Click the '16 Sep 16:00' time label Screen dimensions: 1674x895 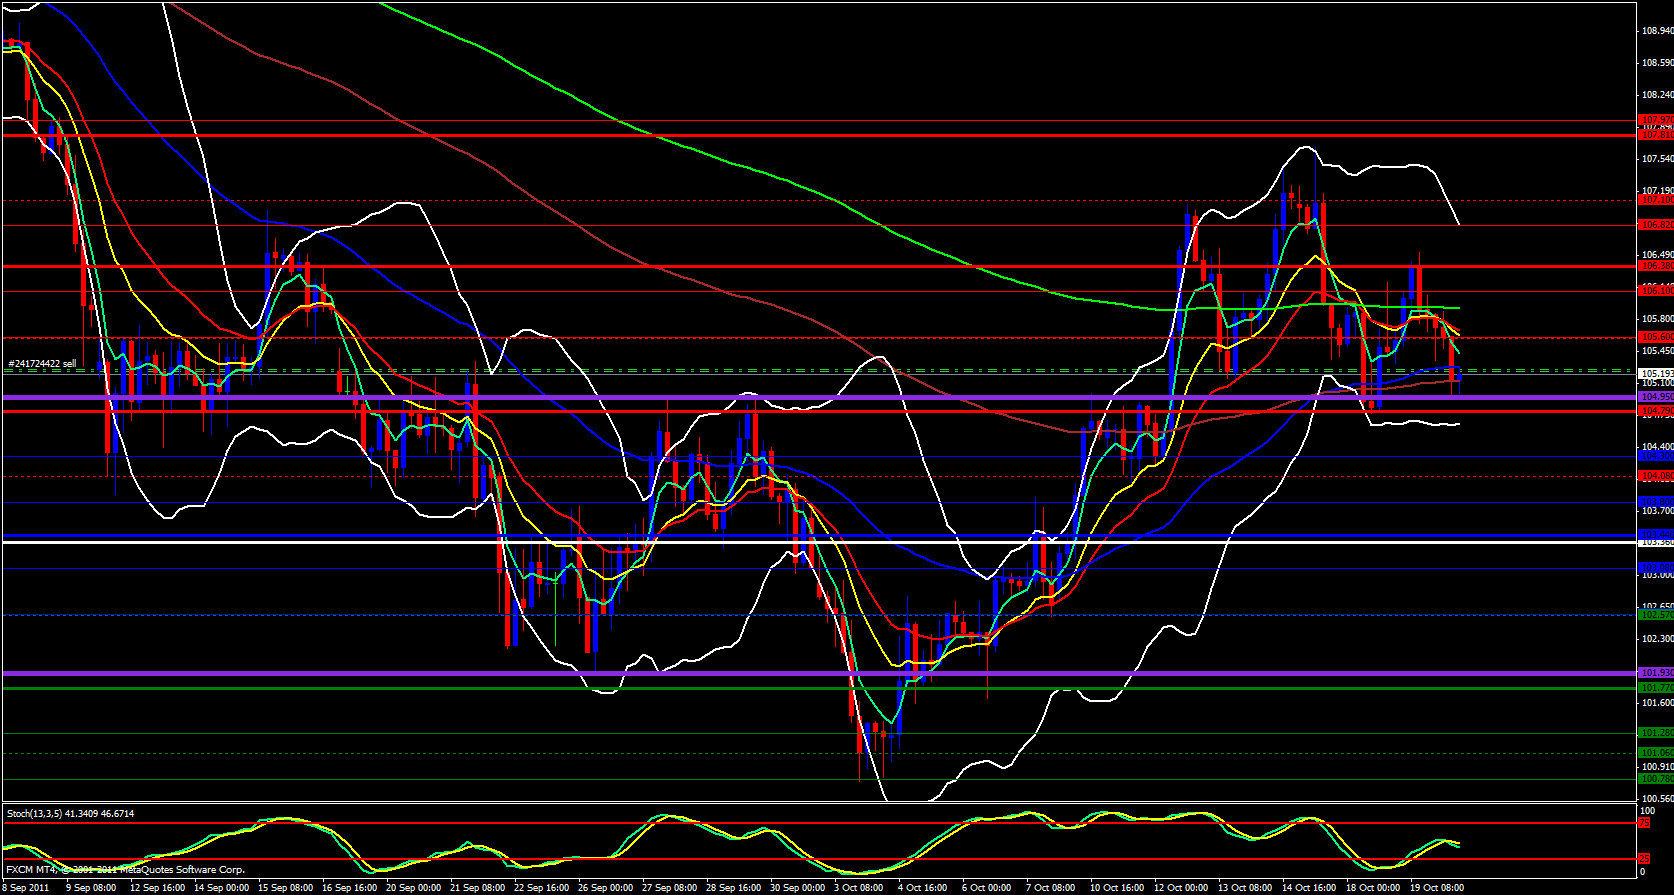coord(350,887)
